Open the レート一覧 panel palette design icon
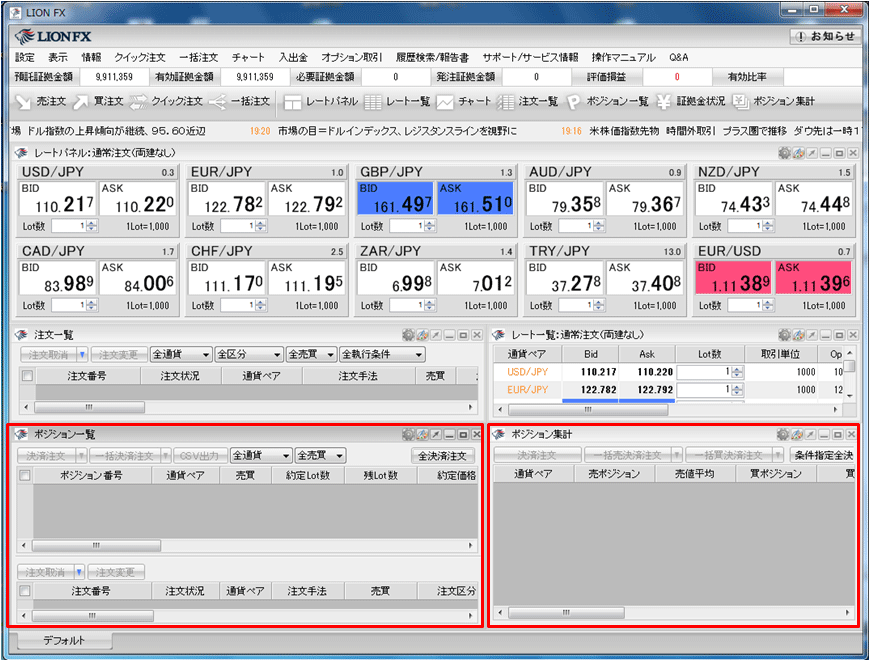The height and width of the screenshot is (661, 870). (x=798, y=335)
